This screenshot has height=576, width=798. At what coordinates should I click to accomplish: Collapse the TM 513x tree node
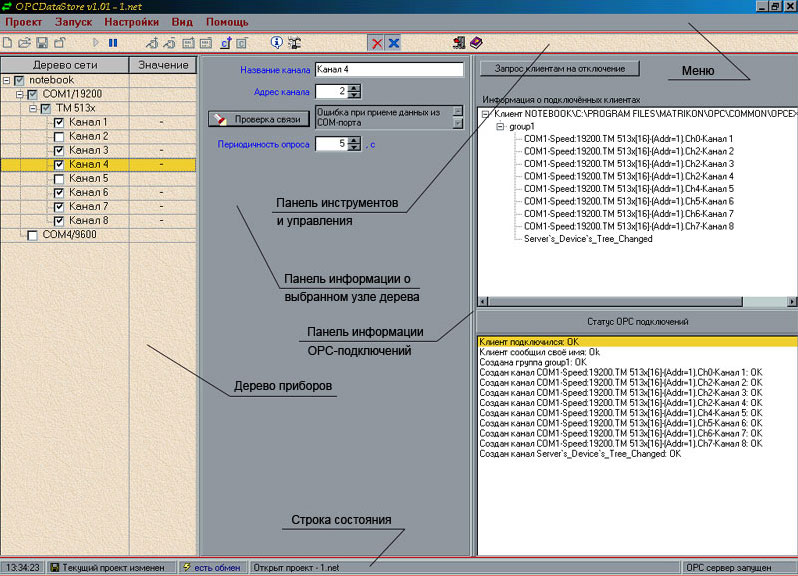(33, 108)
